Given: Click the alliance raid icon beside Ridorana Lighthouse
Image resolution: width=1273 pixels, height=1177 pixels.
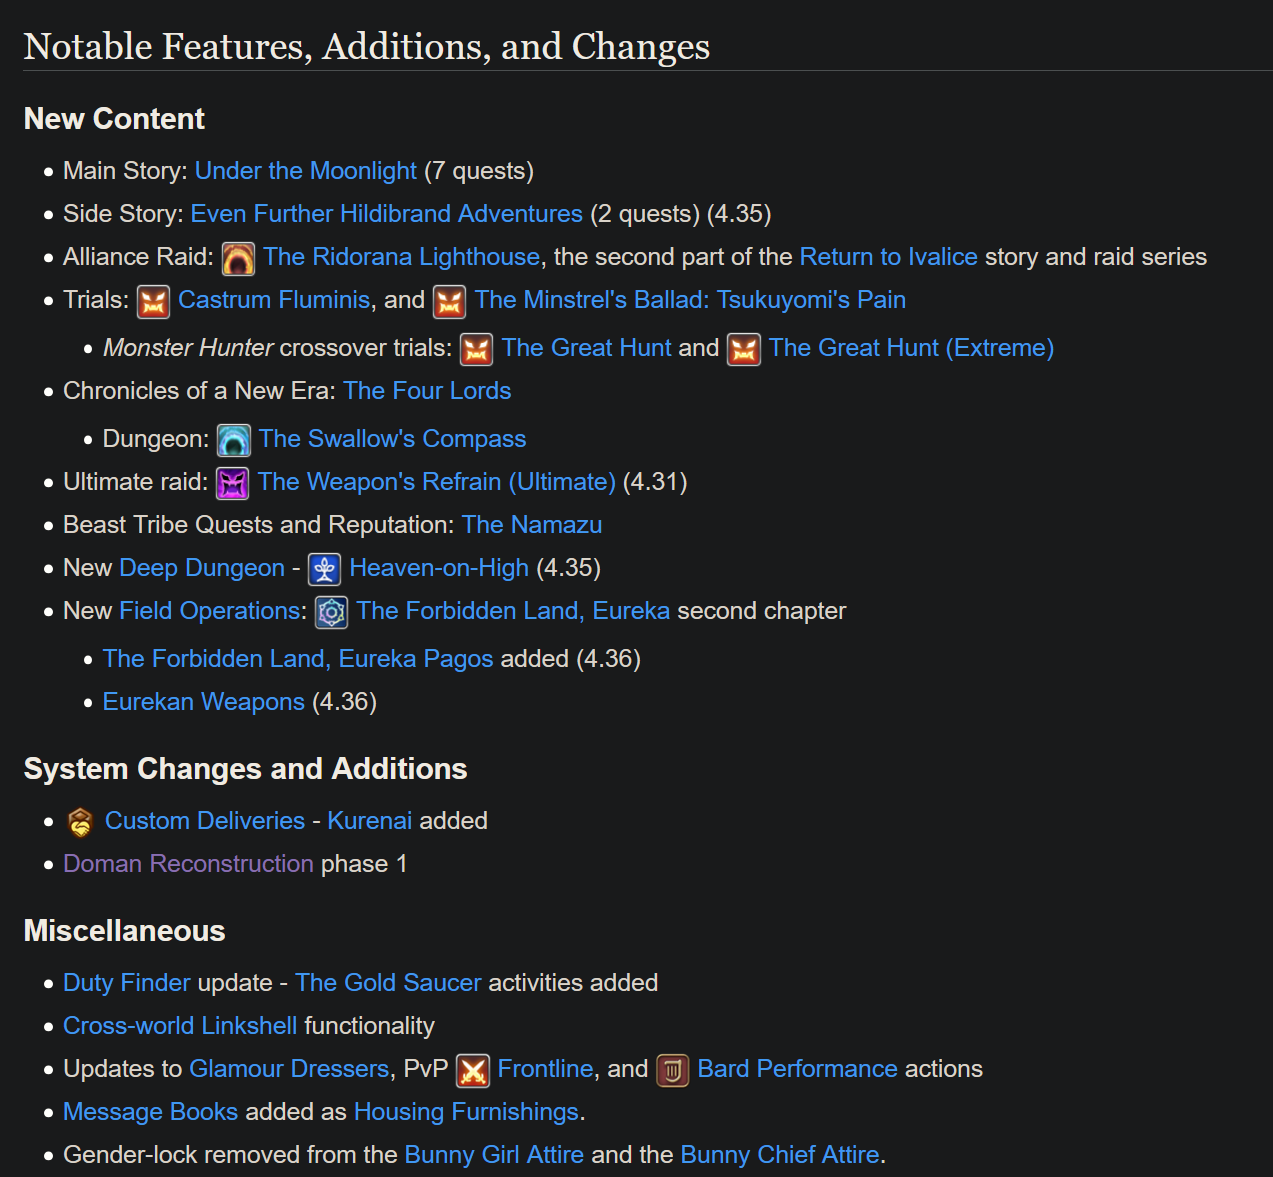Looking at the screenshot, I should tap(238, 258).
